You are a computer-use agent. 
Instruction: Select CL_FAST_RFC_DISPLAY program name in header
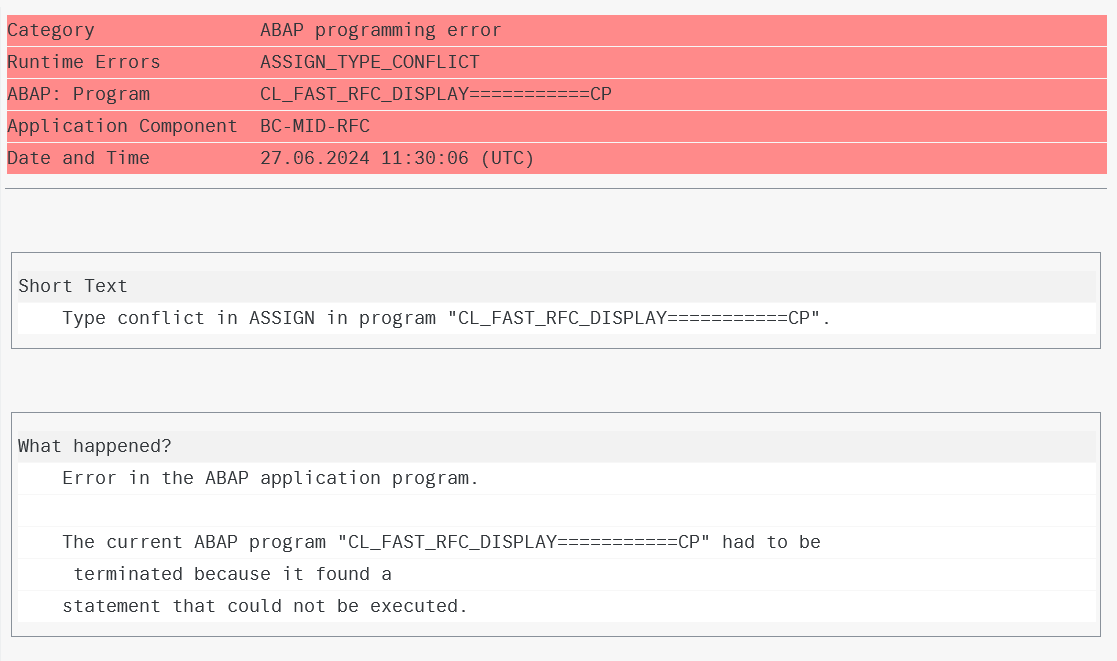click(x=436, y=94)
